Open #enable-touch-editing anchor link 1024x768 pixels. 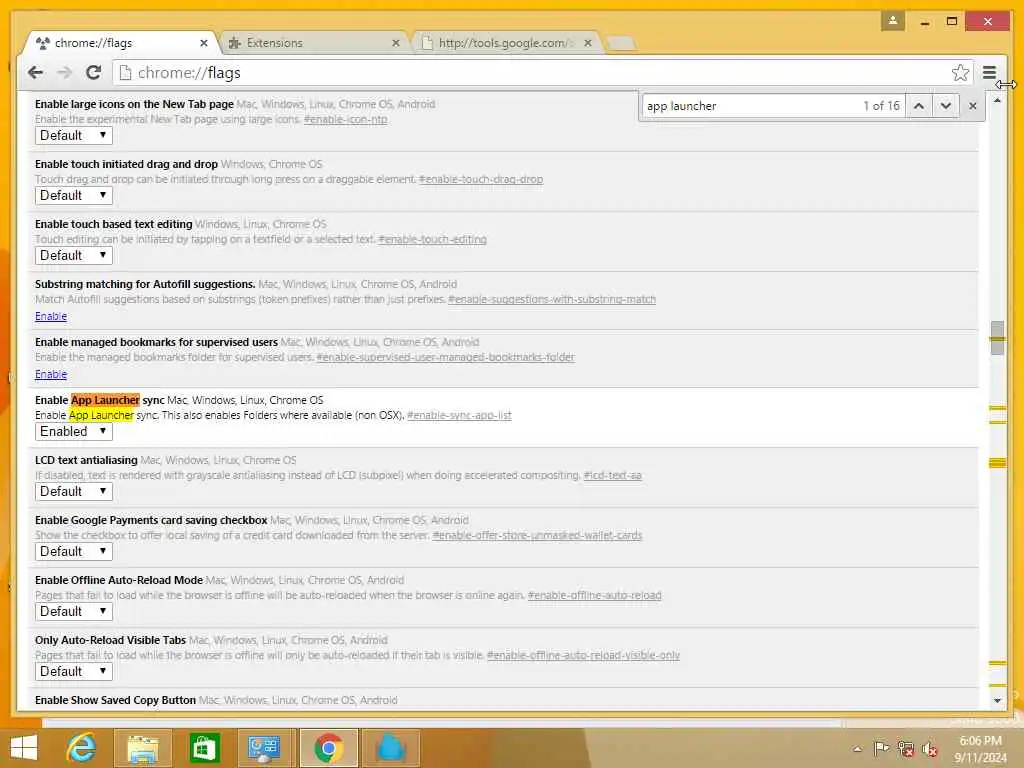[x=432, y=240]
